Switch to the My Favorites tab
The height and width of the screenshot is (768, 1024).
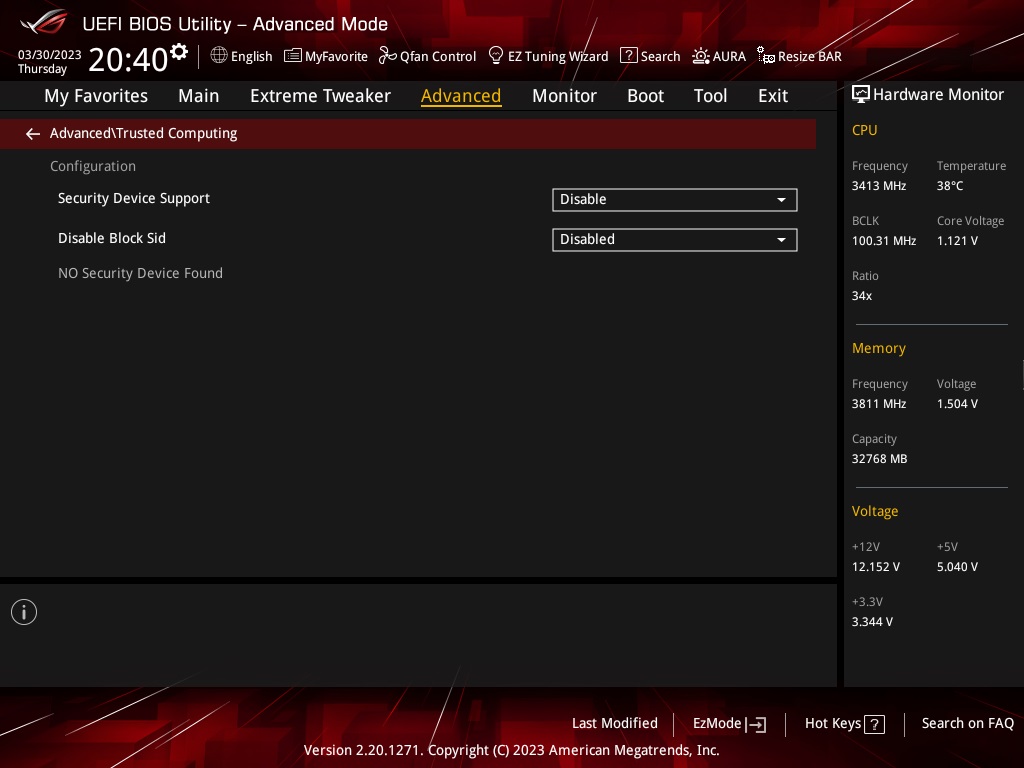click(x=96, y=96)
